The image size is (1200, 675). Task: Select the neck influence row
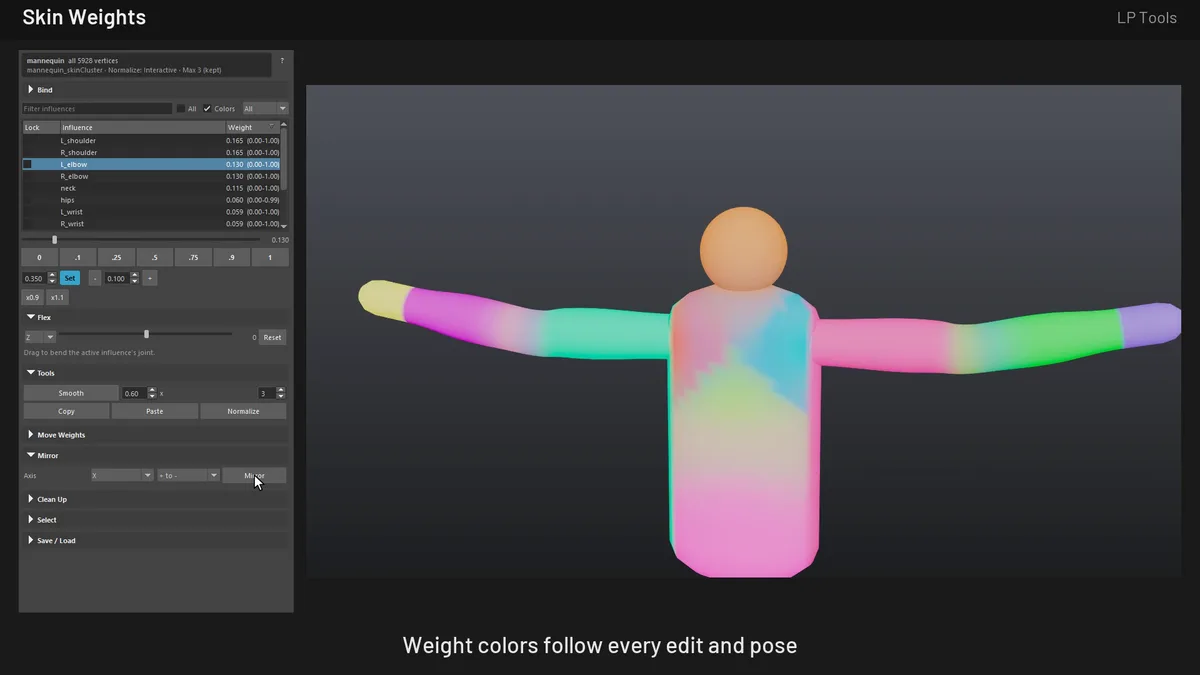coord(151,188)
